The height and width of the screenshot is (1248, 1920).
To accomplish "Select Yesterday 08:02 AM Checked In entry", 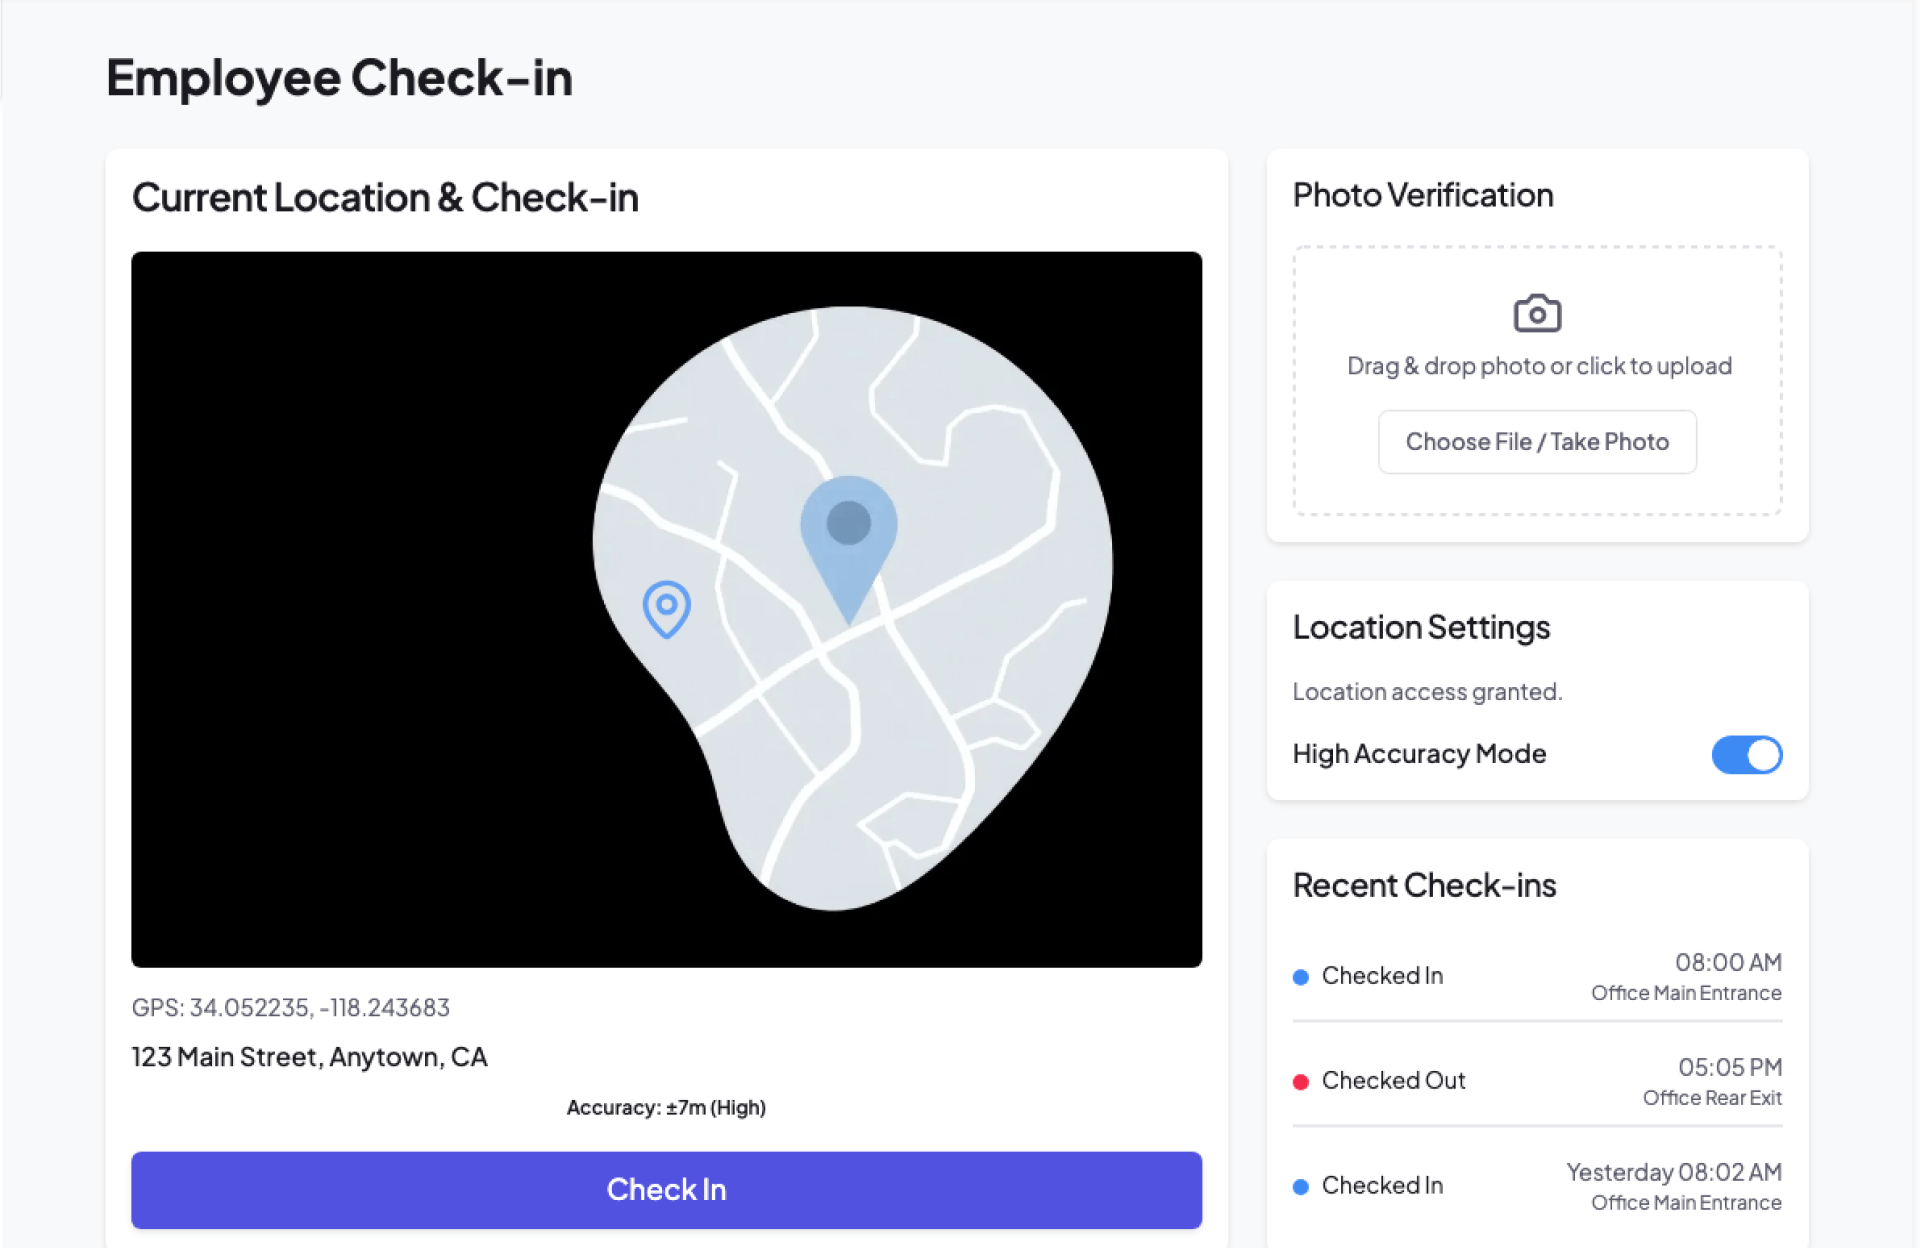I will click(x=1536, y=1187).
